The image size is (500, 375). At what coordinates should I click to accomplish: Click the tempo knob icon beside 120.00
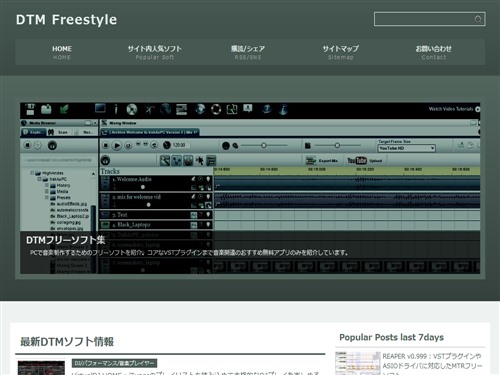click(167, 145)
